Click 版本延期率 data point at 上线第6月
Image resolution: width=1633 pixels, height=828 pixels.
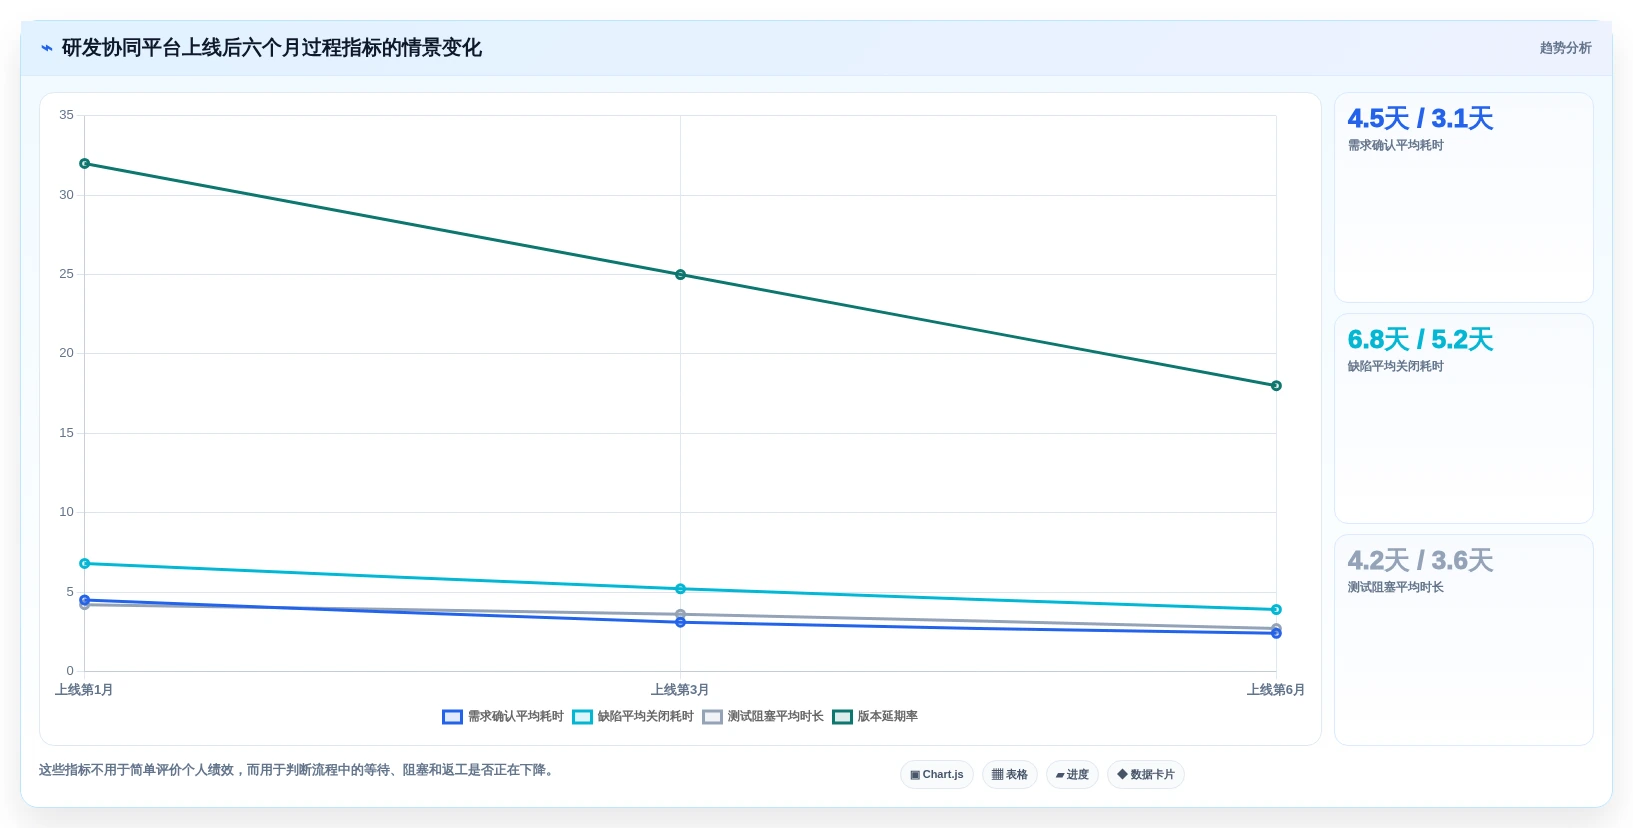point(1276,386)
